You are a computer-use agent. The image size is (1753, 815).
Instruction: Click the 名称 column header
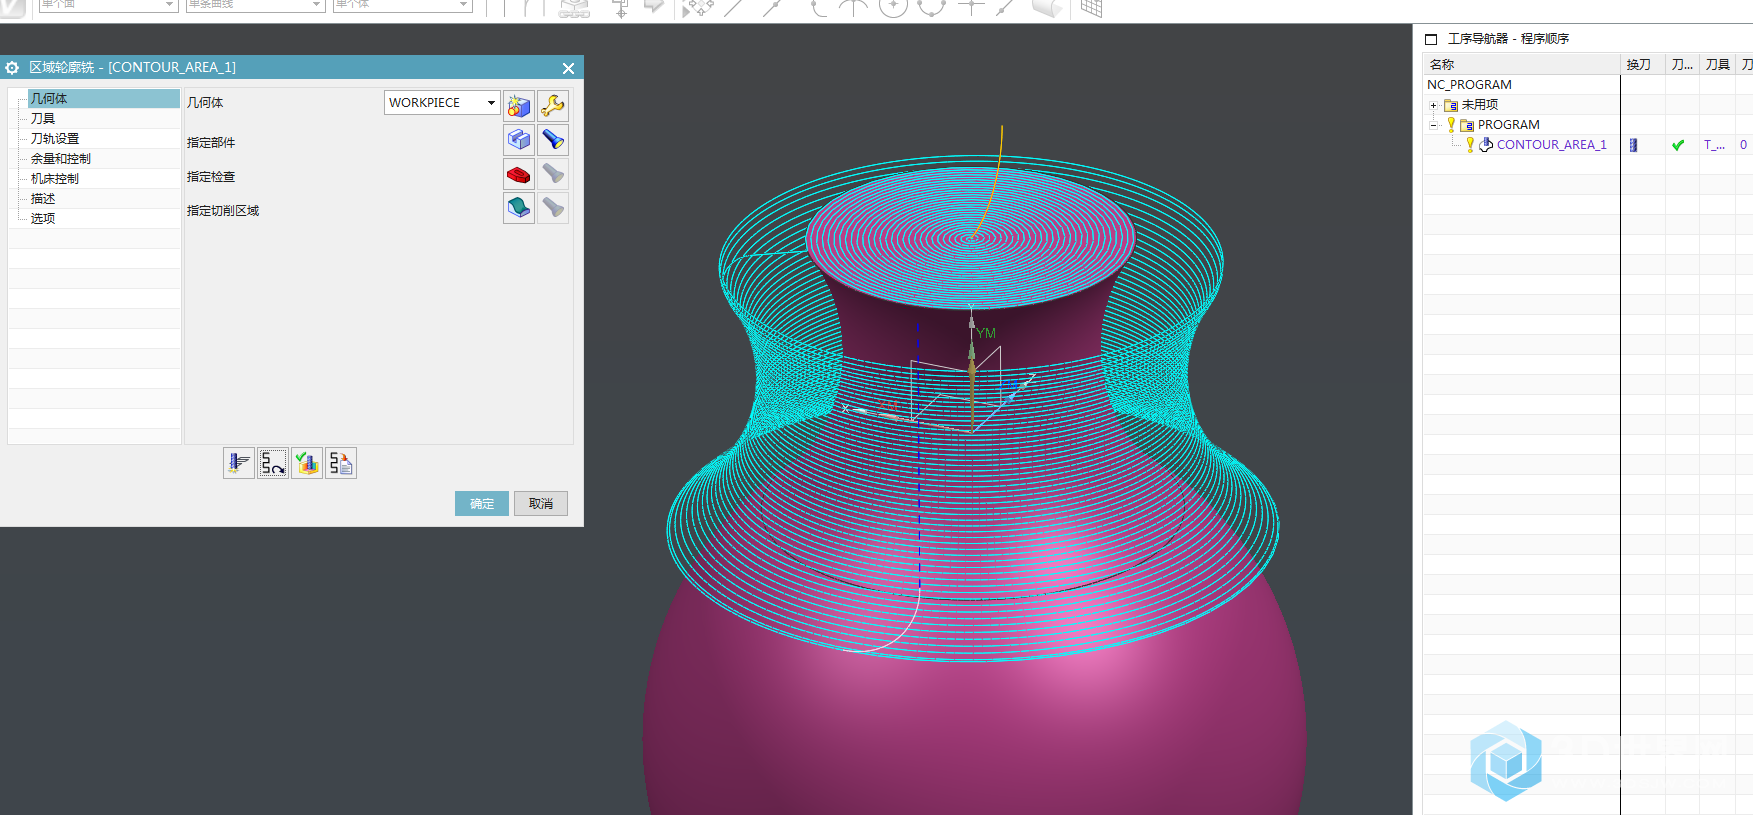(1521, 64)
